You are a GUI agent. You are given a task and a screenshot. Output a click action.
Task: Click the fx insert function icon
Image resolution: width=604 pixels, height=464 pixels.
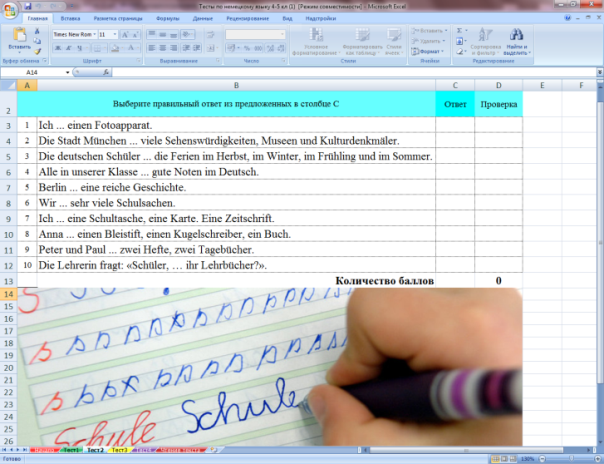(x=106, y=72)
